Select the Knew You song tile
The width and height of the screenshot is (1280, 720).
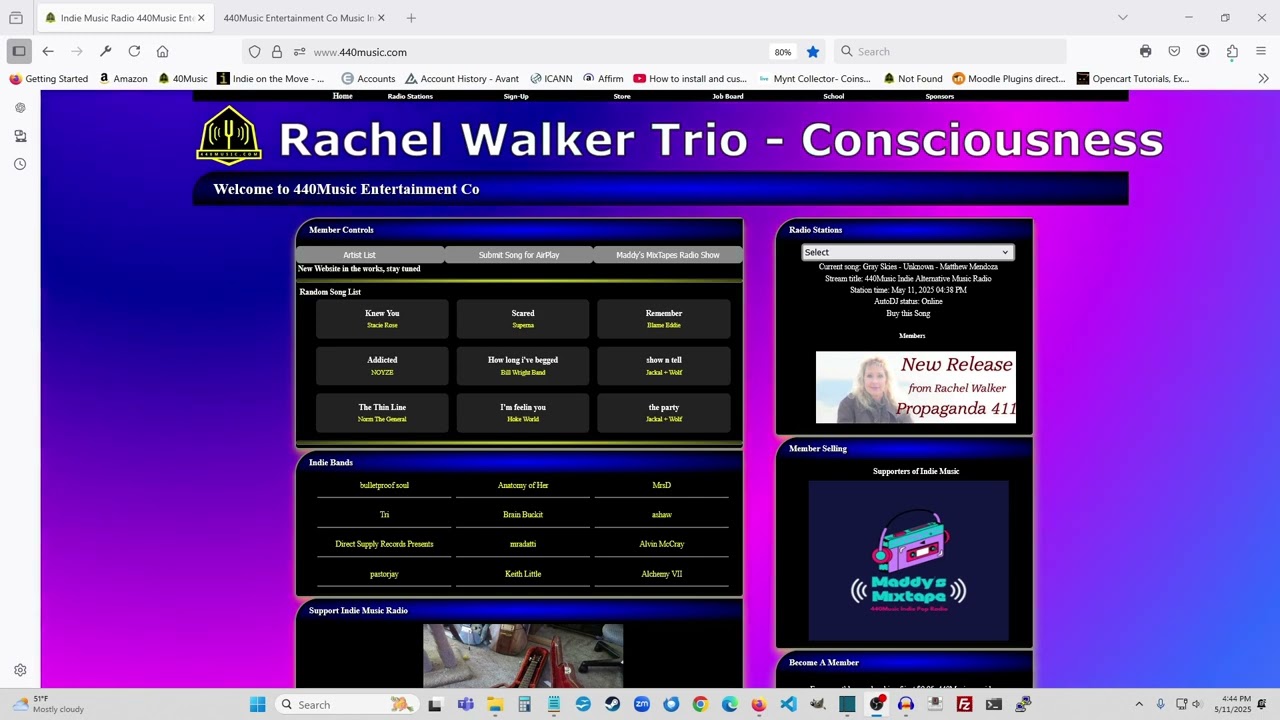(x=382, y=318)
